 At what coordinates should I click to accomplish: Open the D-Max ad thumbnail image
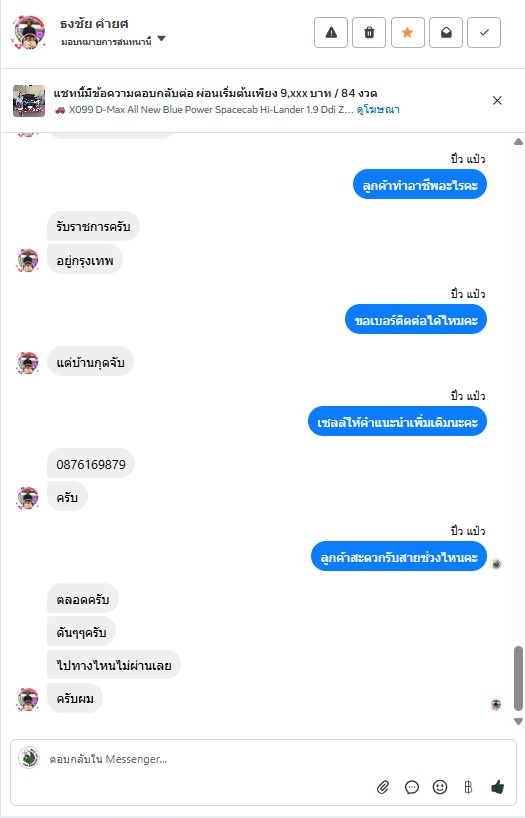(29, 101)
